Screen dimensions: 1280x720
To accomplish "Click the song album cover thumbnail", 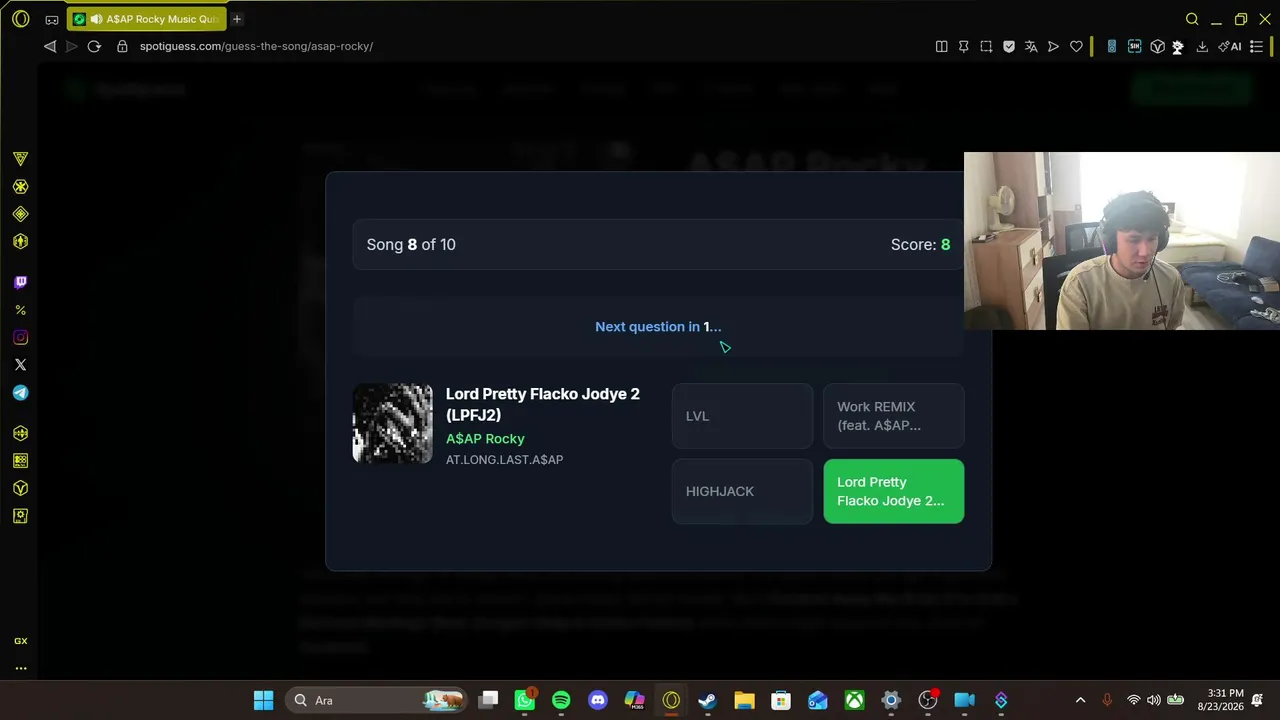I will 393,424.
